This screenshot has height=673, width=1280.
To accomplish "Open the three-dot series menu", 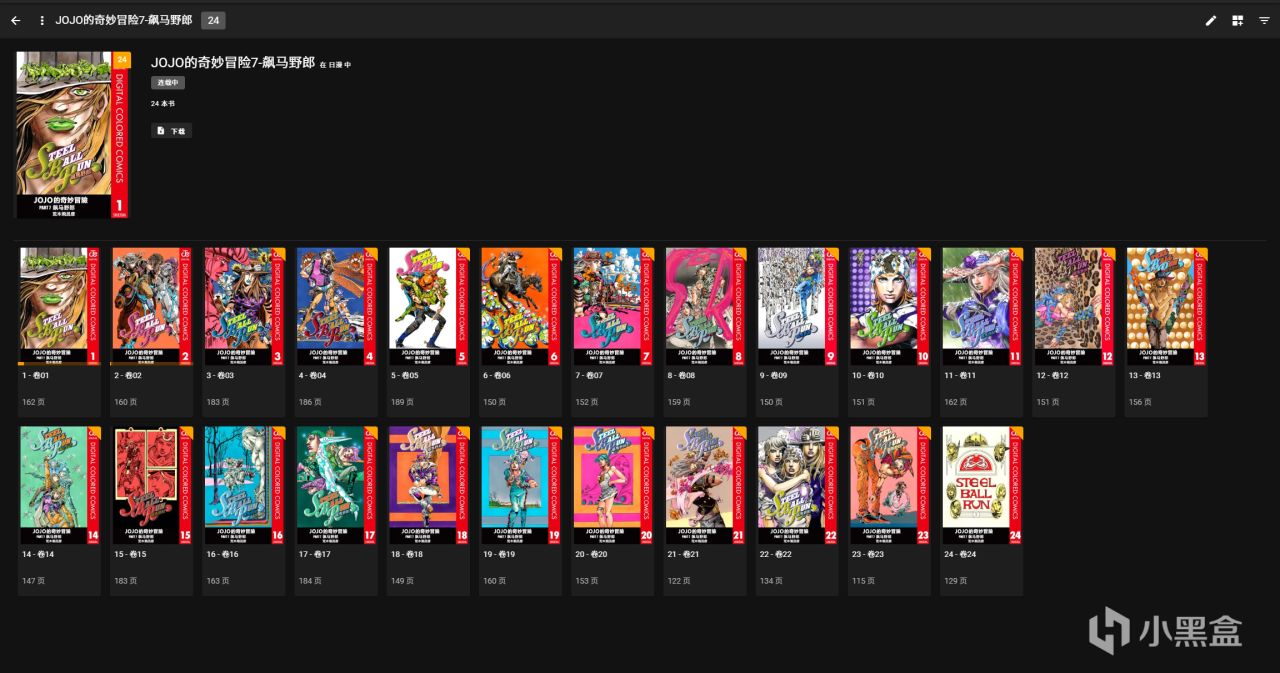I will [42, 20].
